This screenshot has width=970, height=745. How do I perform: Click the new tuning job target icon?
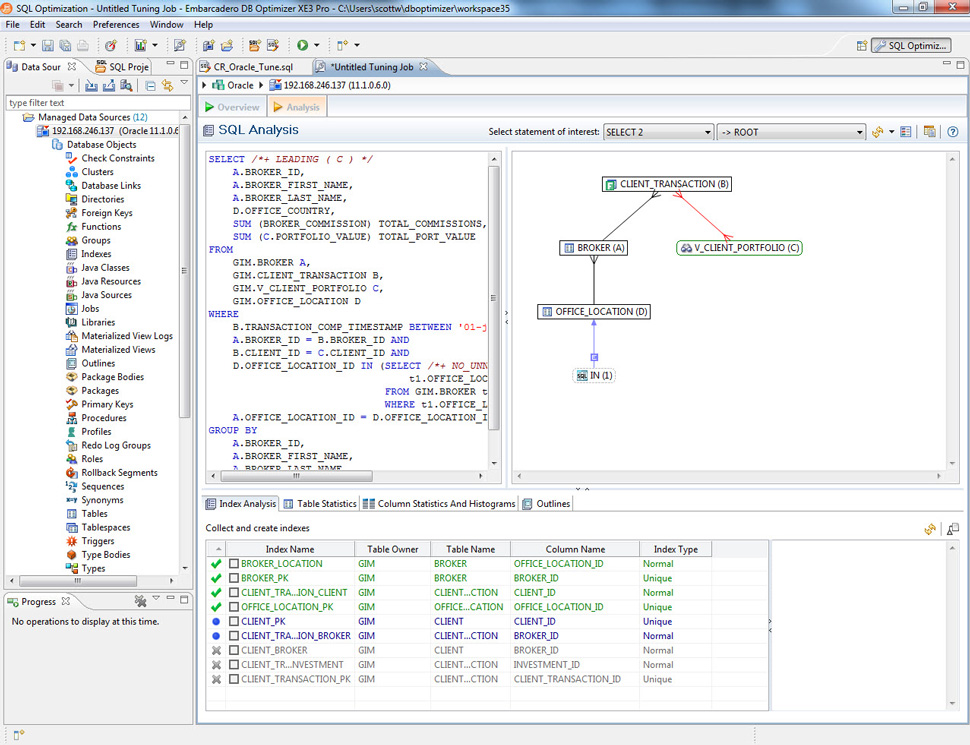(111, 45)
